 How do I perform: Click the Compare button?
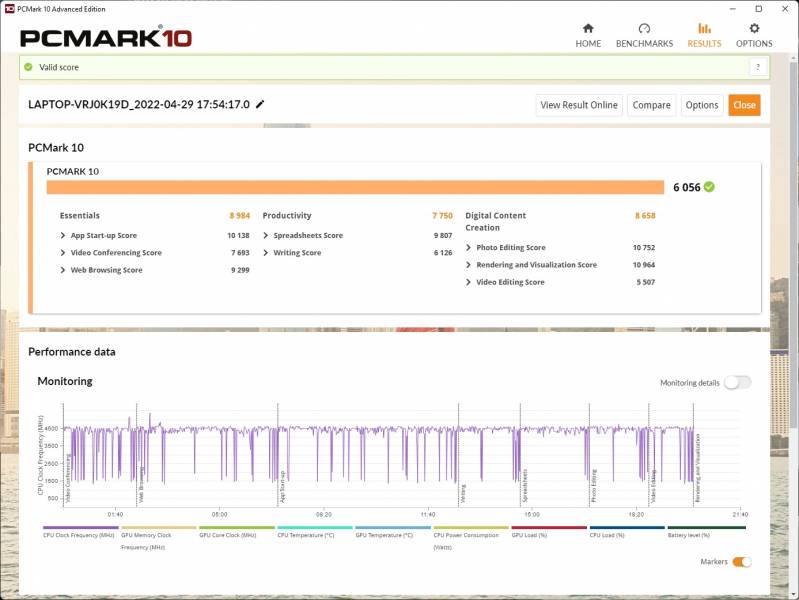click(651, 105)
